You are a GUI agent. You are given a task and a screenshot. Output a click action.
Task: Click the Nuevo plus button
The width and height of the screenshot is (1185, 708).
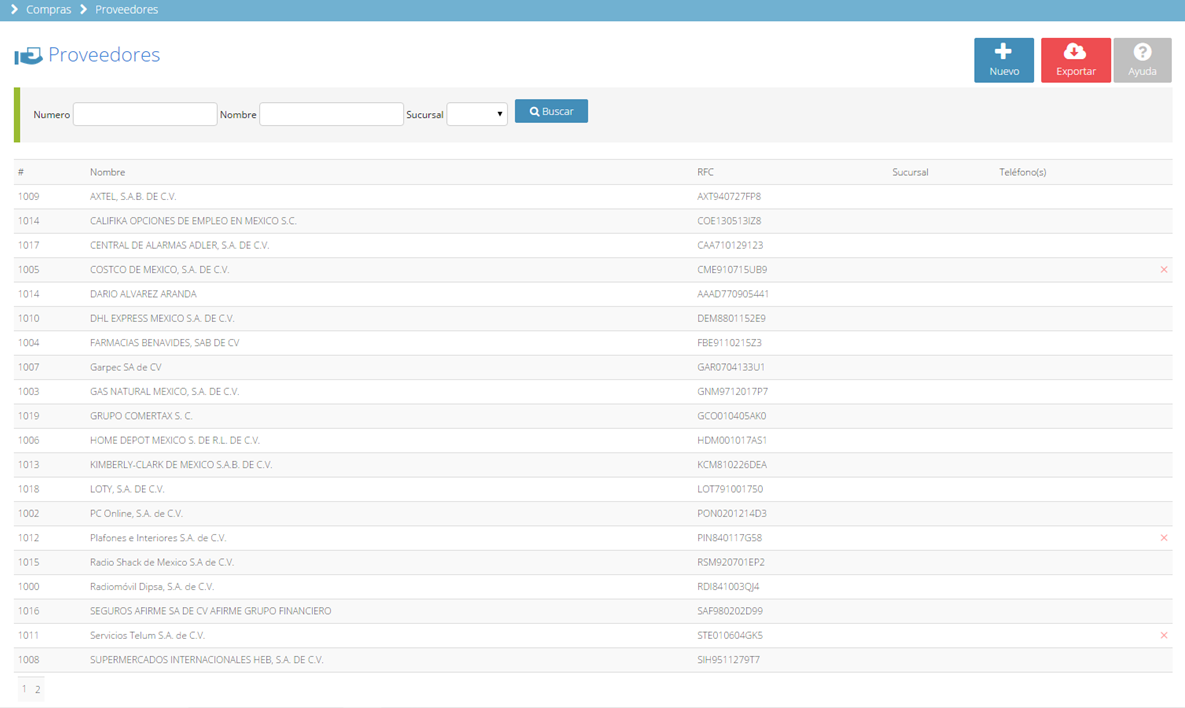(x=1004, y=60)
